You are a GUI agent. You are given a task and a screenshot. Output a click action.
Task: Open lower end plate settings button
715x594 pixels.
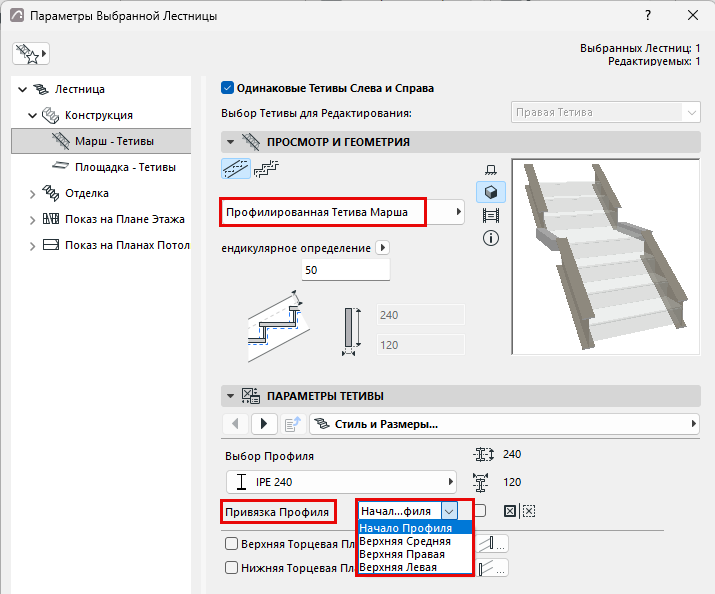pos(493,568)
